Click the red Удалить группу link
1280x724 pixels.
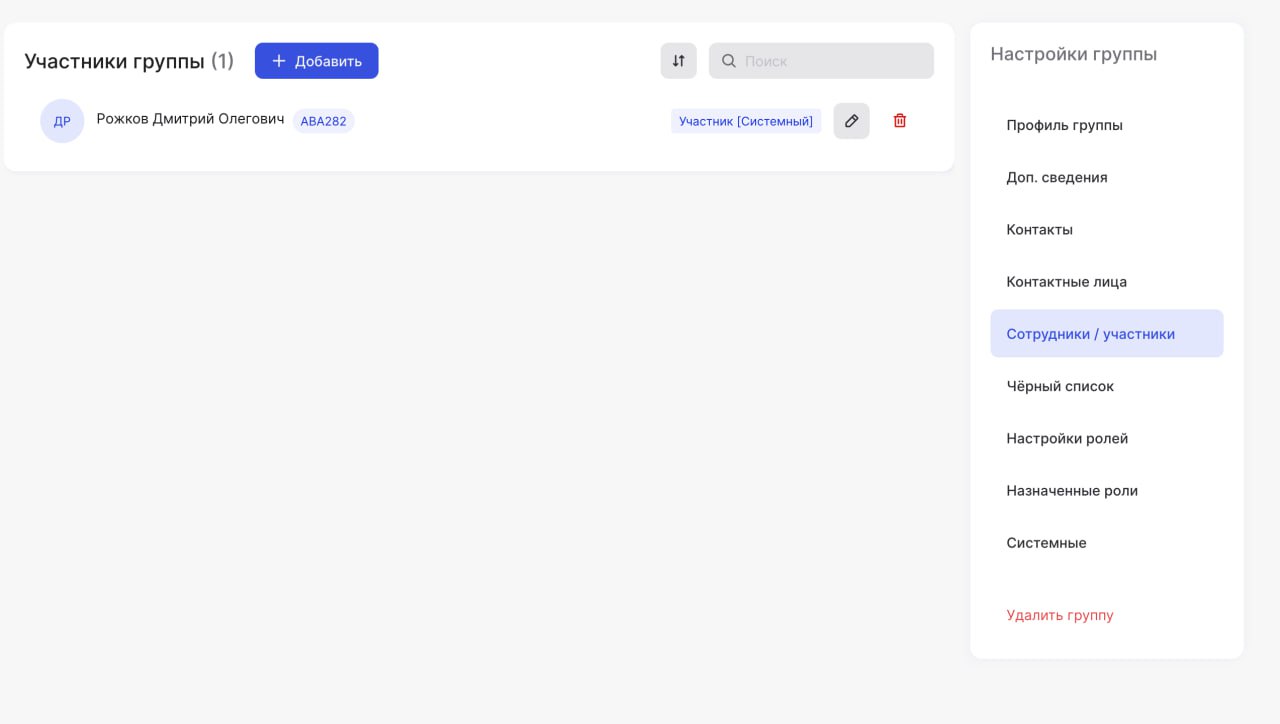[1059, 615]
